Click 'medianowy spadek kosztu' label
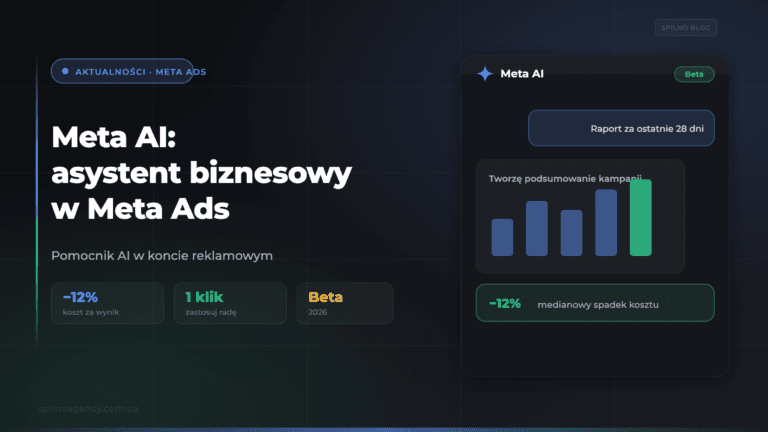This screenshot has width=768, height=432. (598, 305)
